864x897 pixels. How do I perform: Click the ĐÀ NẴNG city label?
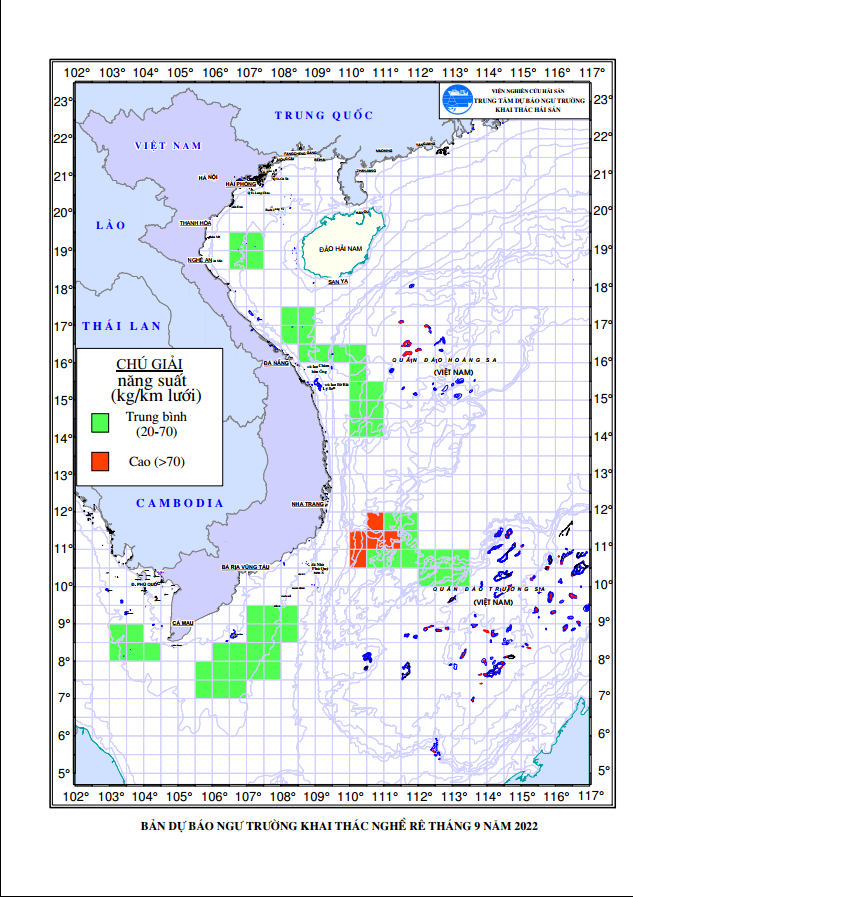(276, 363)
